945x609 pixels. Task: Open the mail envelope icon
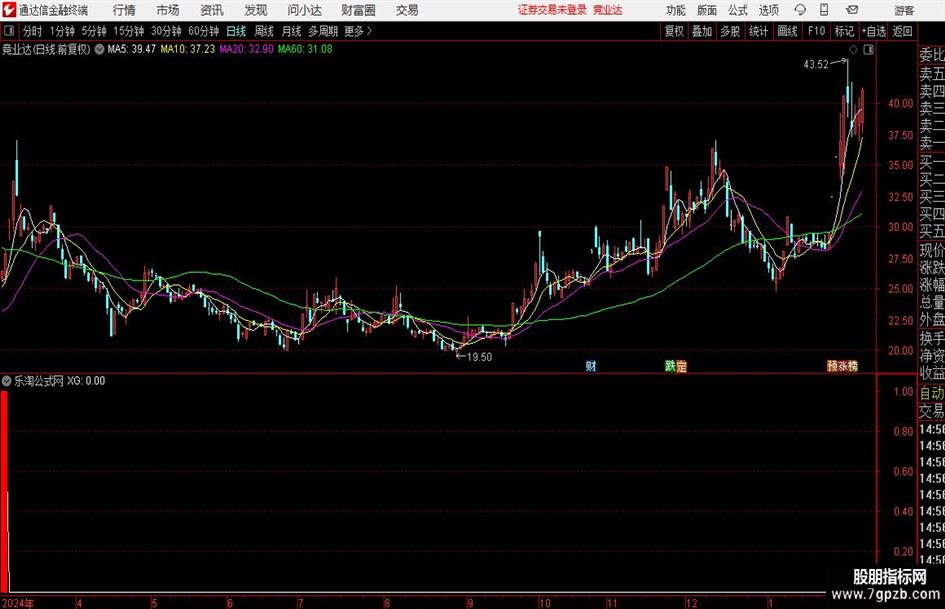852,10
